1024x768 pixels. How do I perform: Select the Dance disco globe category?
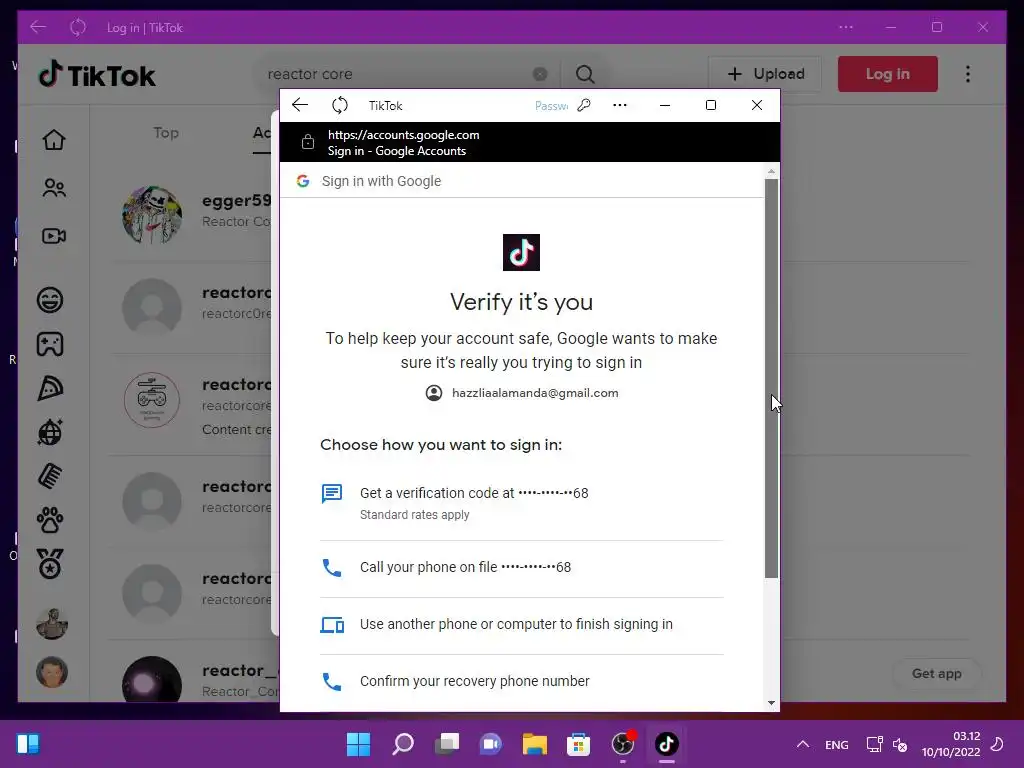coord(50,432)
